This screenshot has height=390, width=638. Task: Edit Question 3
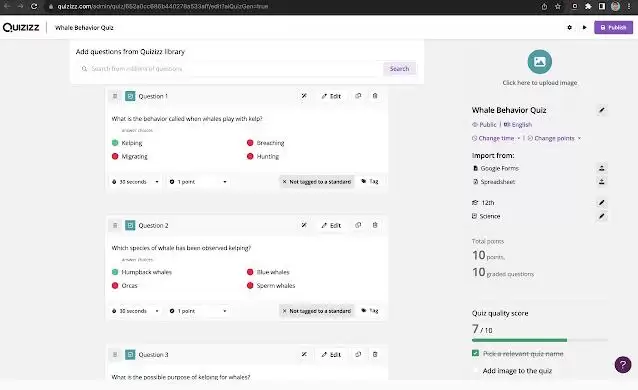click(331, 355)
